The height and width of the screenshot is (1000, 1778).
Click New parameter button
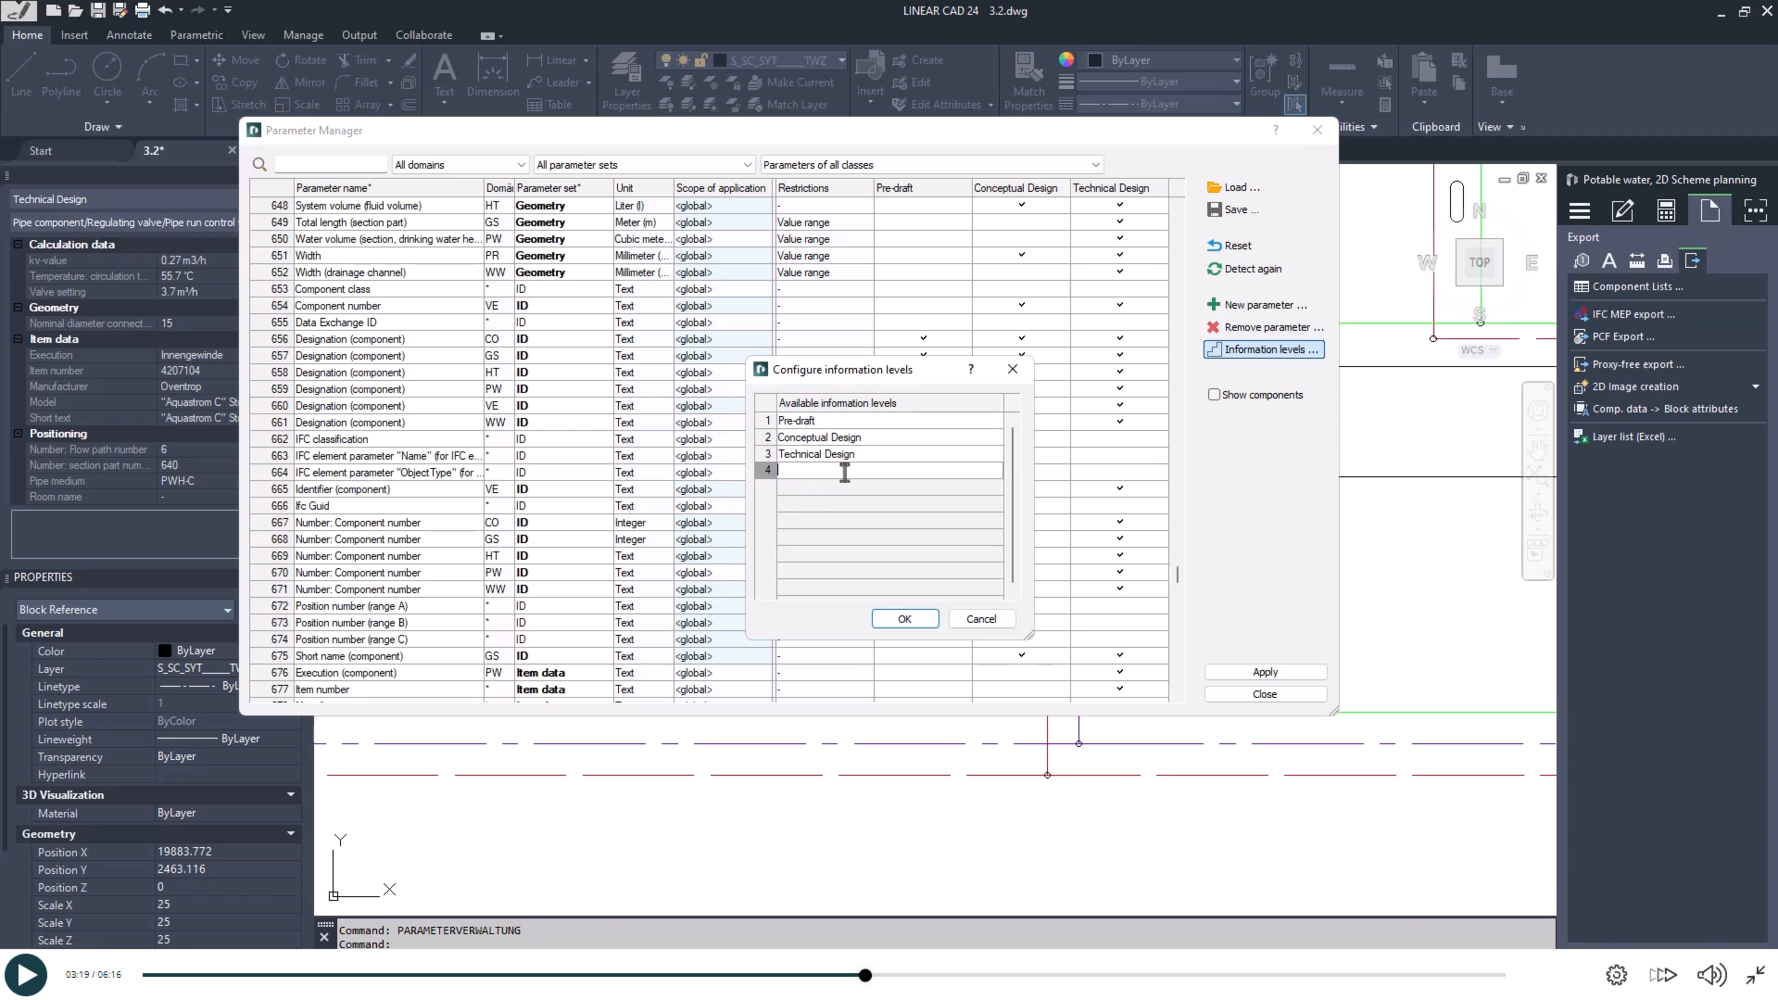tap(1257, 305)
